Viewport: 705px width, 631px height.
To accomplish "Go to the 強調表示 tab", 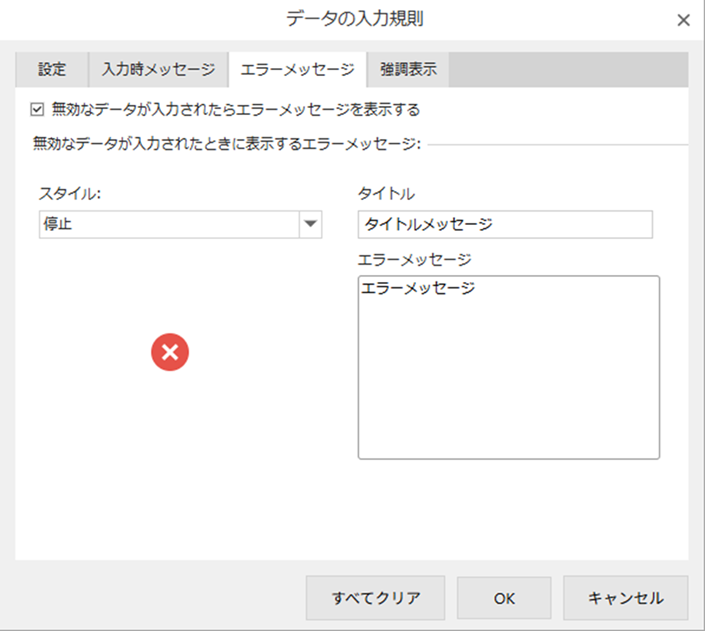I will coord(408,70).
